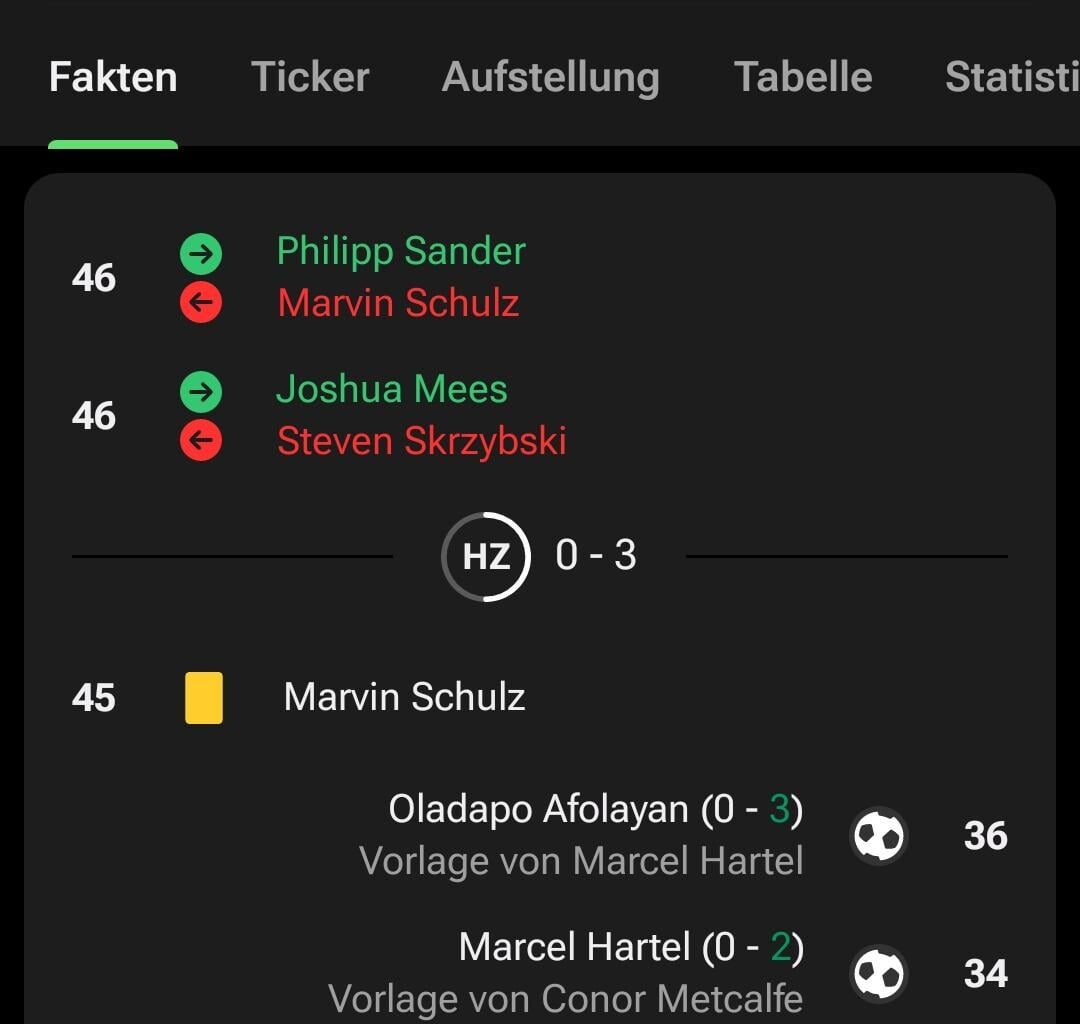Open player Philipp Sander

click(401, 252)
